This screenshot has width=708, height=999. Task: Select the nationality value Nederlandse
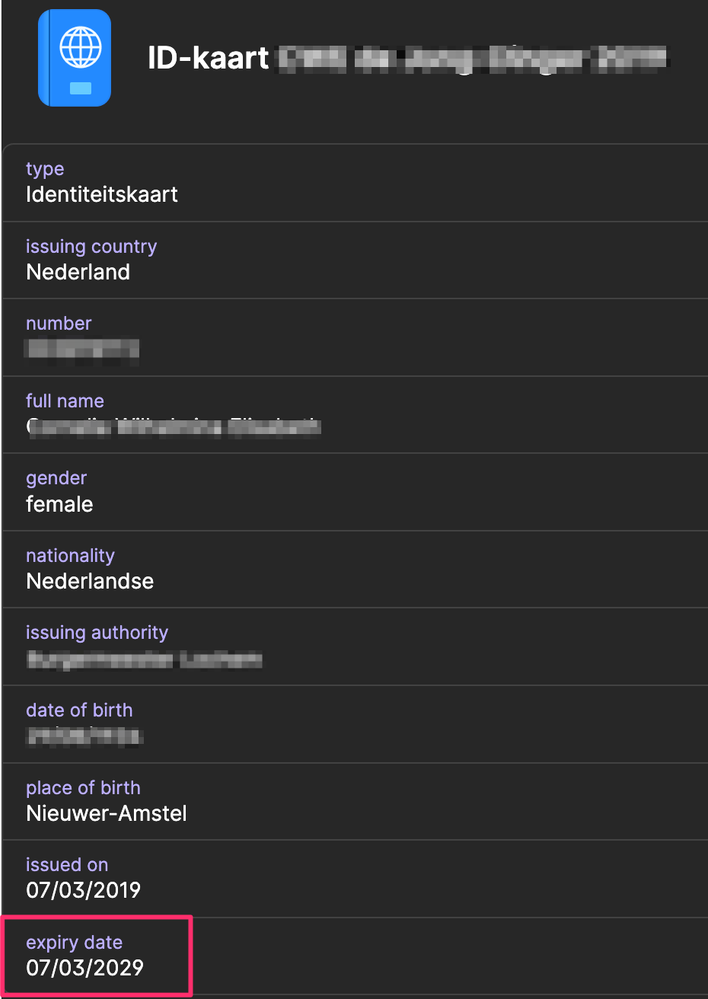click(90, 582)
